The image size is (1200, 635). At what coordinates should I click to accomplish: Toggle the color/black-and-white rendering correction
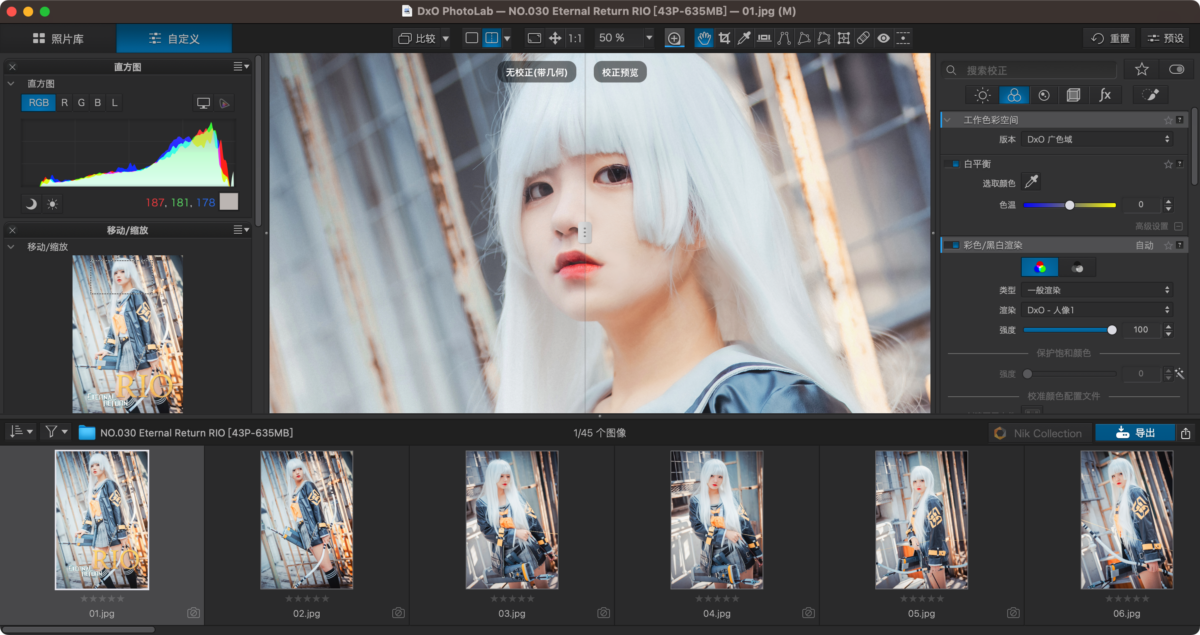point(953,245)
